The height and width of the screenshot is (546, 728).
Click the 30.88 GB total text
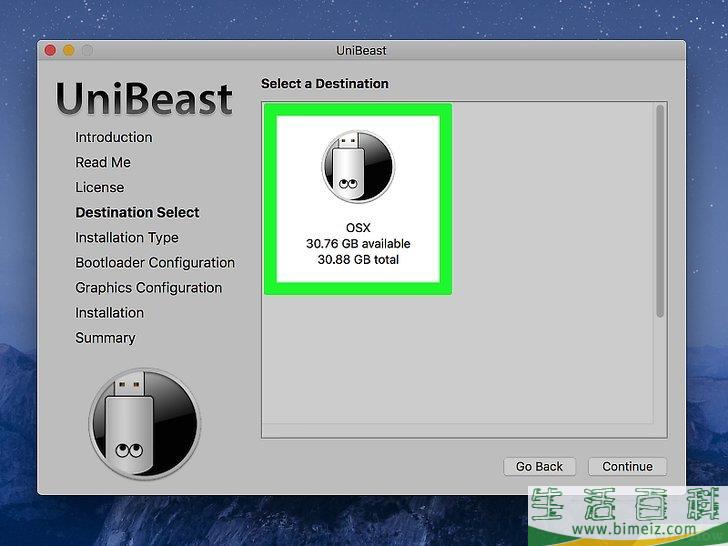(358, 260)
